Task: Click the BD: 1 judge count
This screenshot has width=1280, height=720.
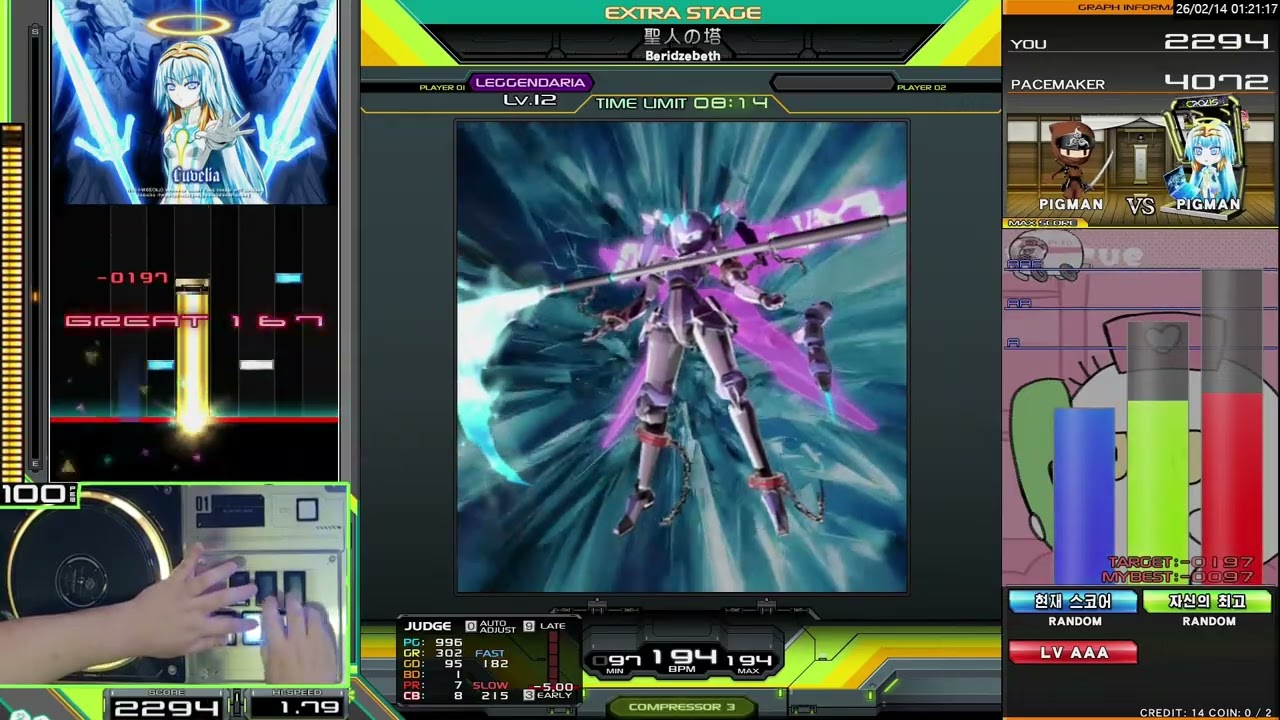Action: pyautogui.click(x=433, y=675)
